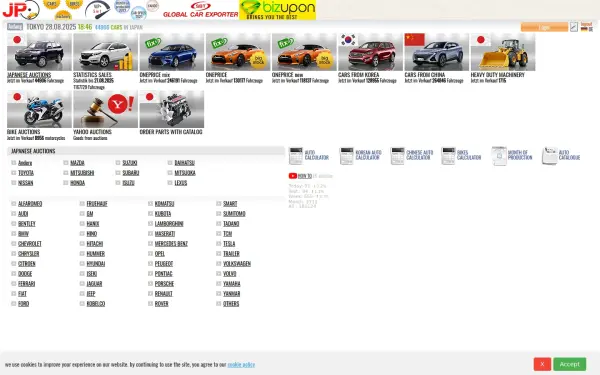
Task: Open the VOLVO brand link
Action: click(229, 274)
